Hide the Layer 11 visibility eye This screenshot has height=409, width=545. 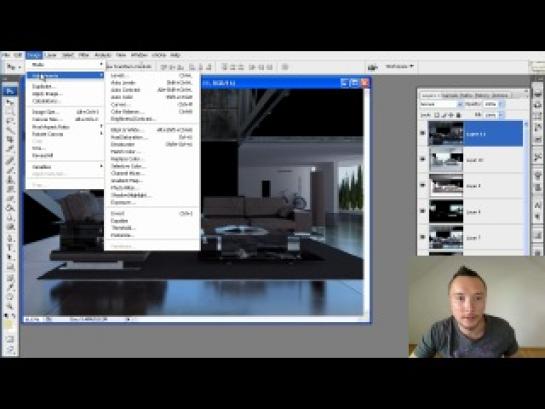pos(423,133)
